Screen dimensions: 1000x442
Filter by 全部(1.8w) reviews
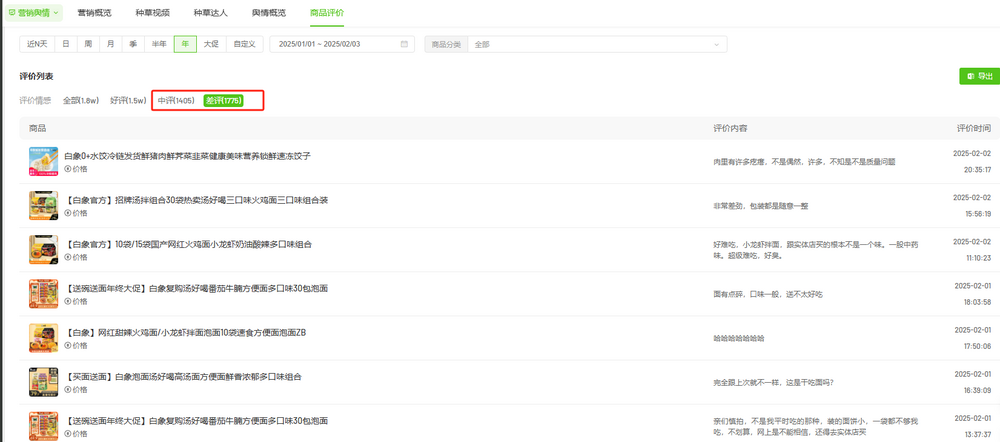click(81, 101)
